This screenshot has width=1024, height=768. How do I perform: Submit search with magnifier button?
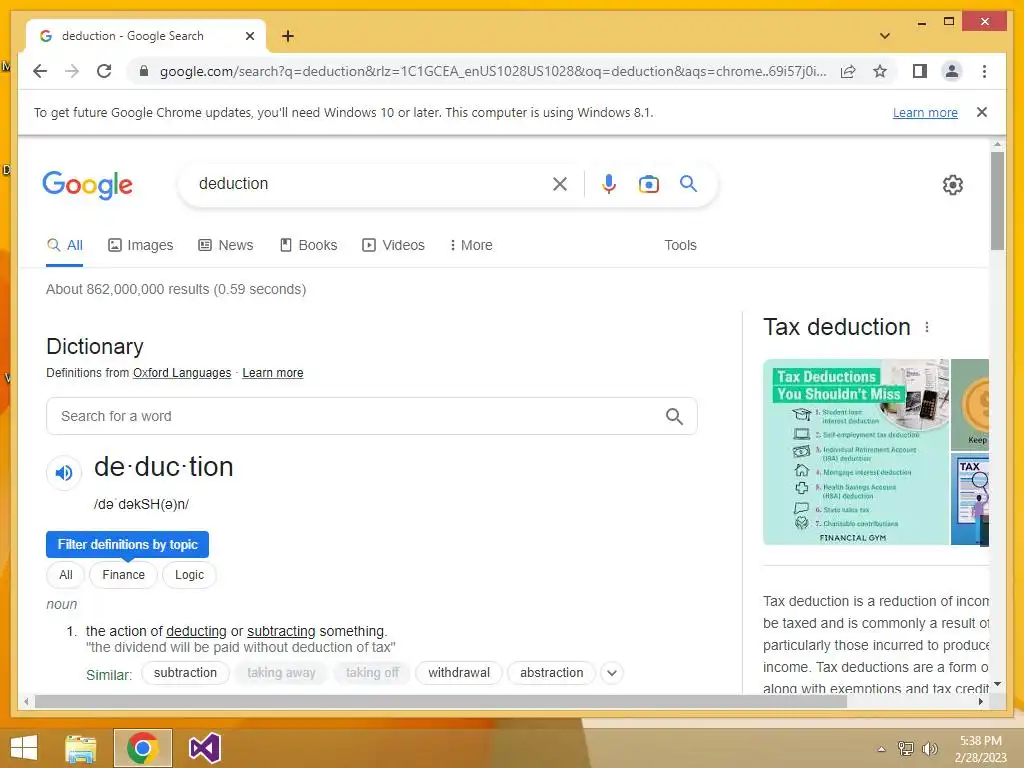tap(688, 184)
